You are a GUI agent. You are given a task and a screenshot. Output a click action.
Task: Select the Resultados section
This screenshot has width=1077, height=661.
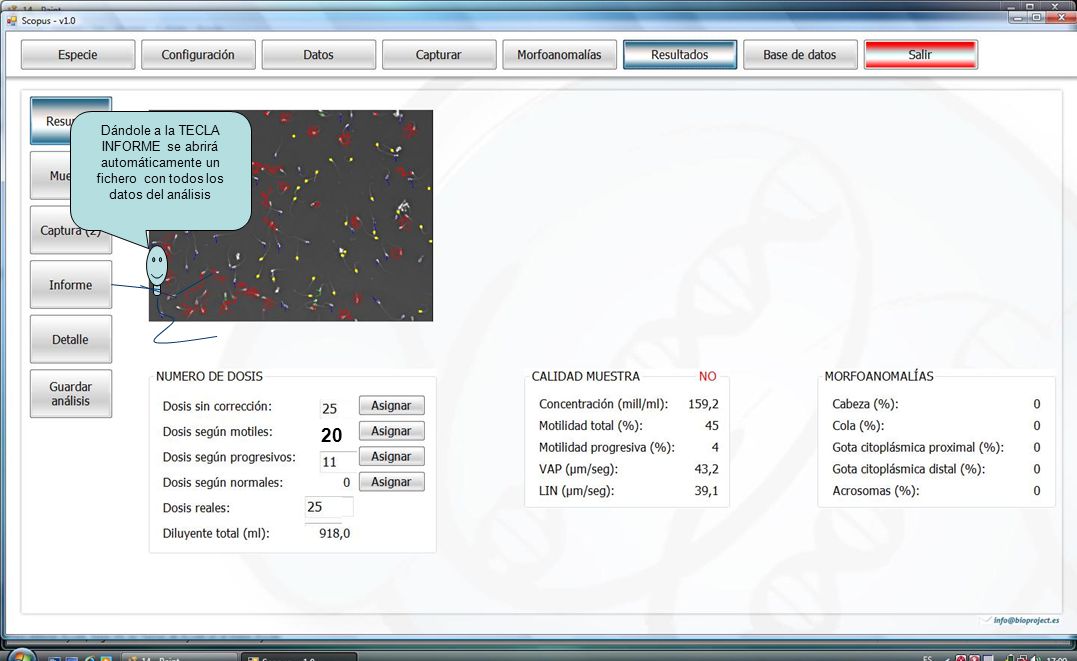pos(680,55)
